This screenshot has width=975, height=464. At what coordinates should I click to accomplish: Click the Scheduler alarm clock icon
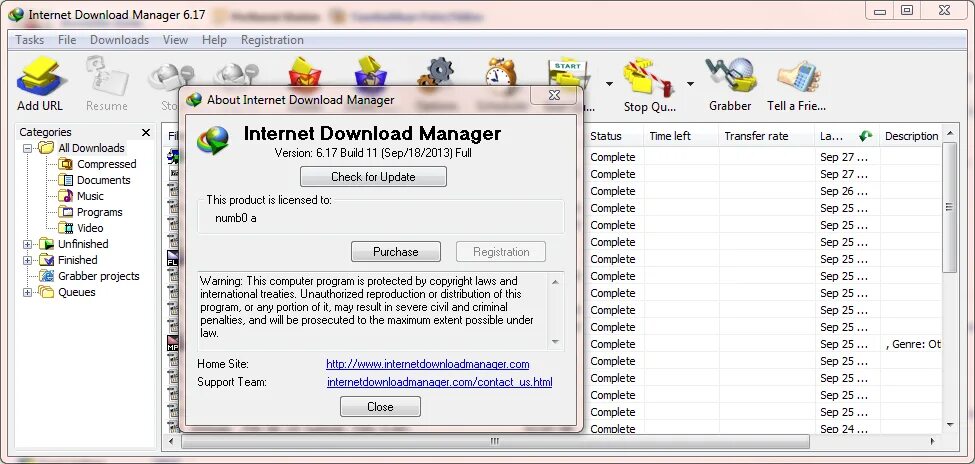click(x=501, y=73)
